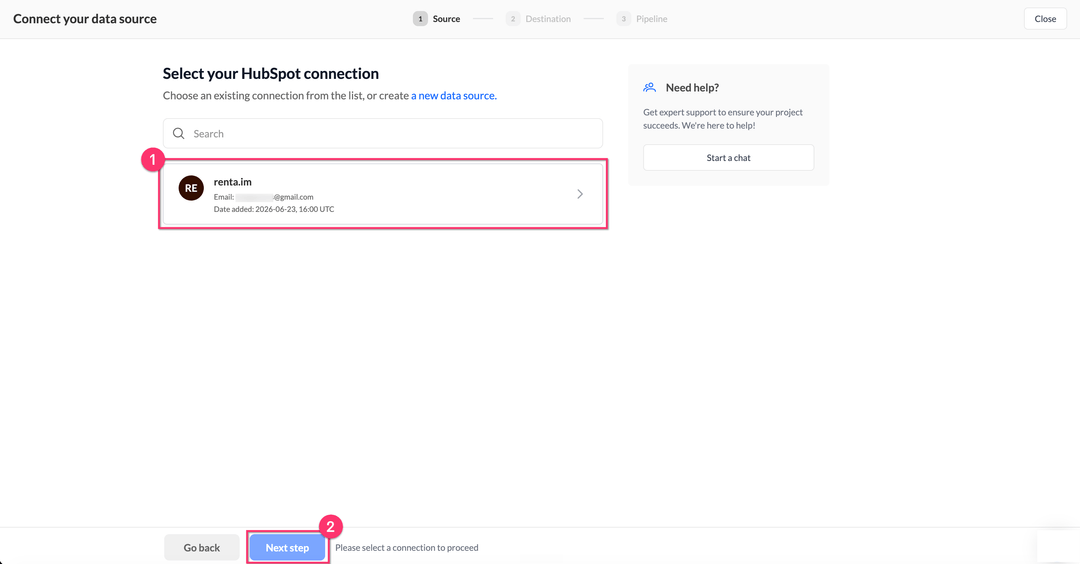Click into the Search connections field
Image resolution: width=1080 pixels, height=564 pixels.
click(383, 134)
